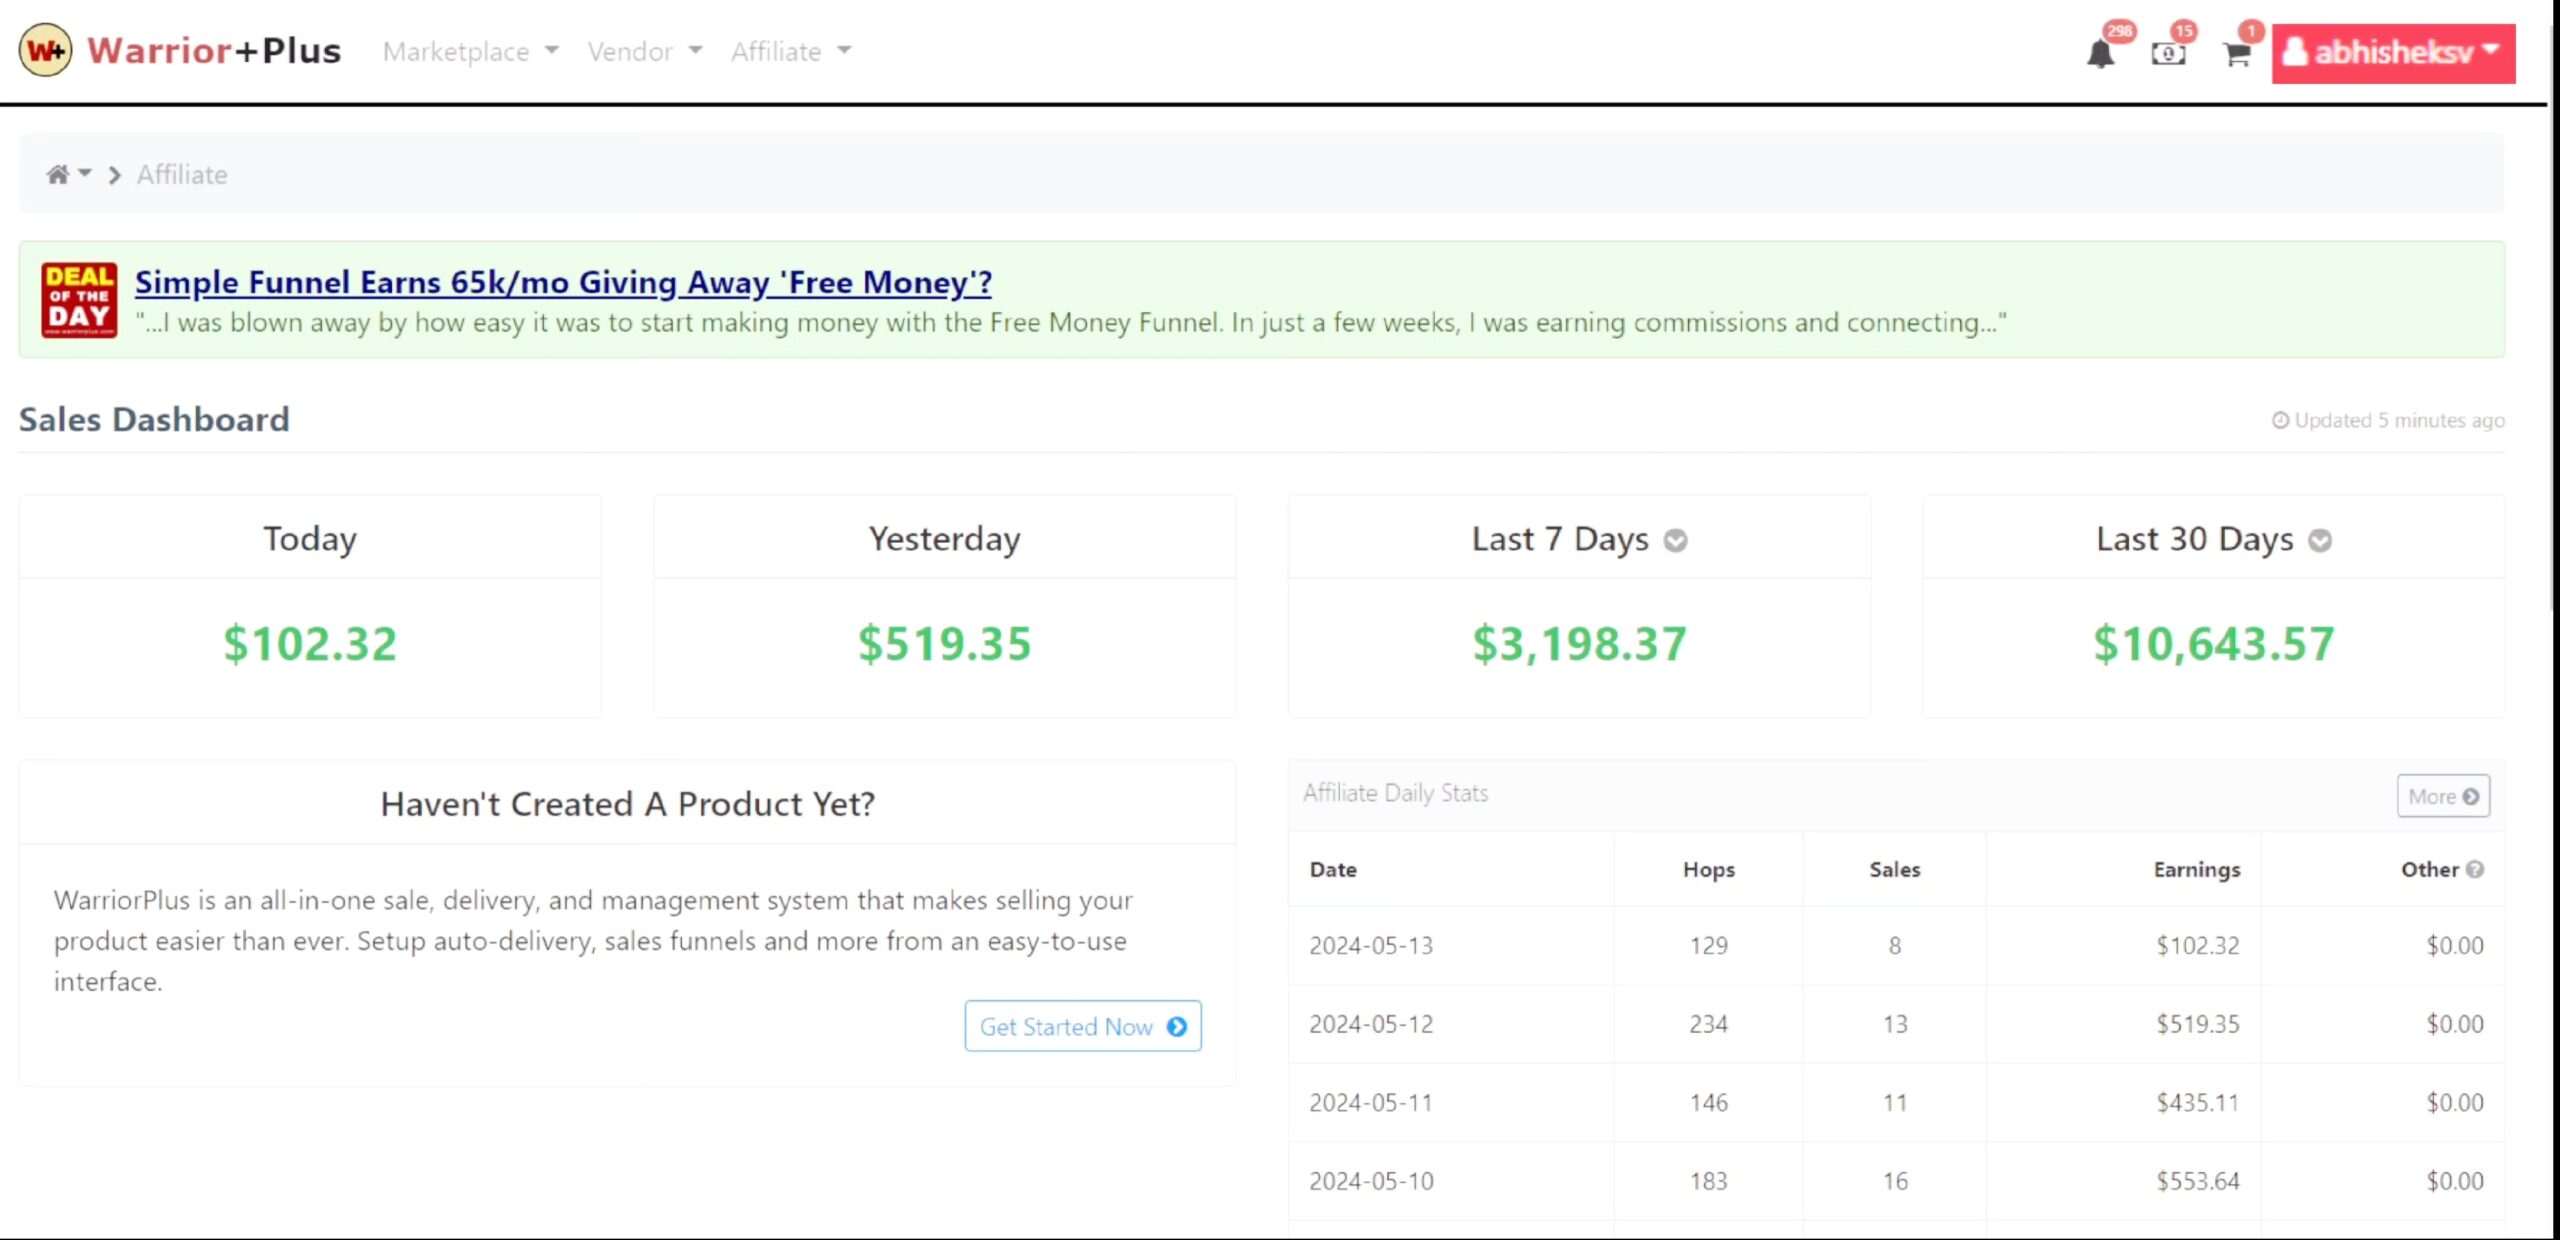
Task: Expand the Last 7 Days options arrow
Action: [1675, 540]
